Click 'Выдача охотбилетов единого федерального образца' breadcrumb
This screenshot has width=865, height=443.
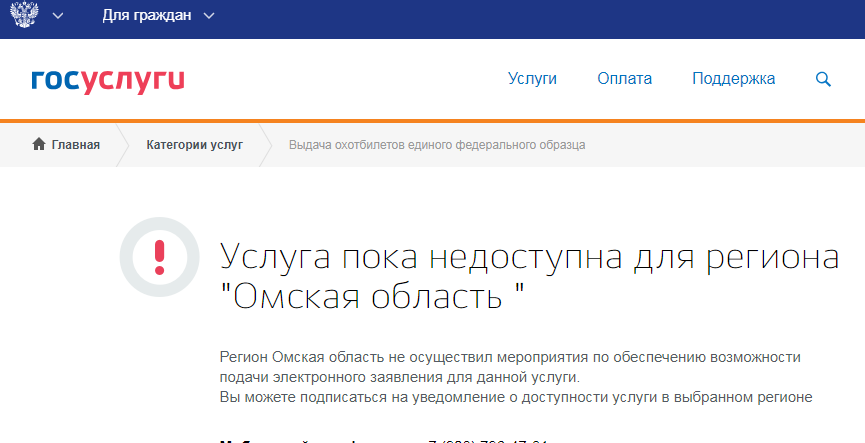437,145
